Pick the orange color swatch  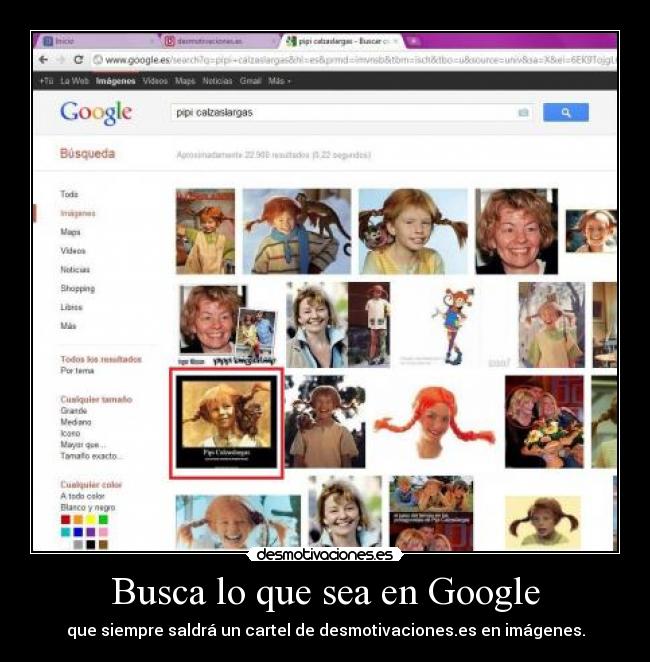pyautogui.click(x=78, y=519)
